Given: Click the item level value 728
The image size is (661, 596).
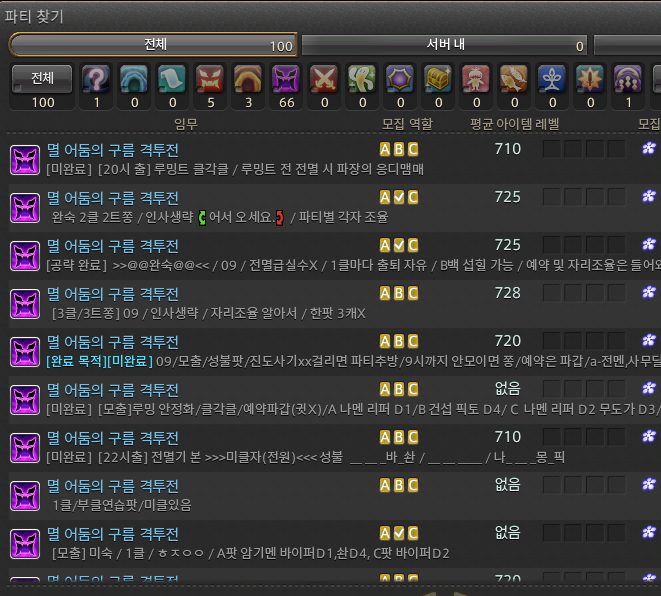Looking at the screenshot, I should 508,293.
